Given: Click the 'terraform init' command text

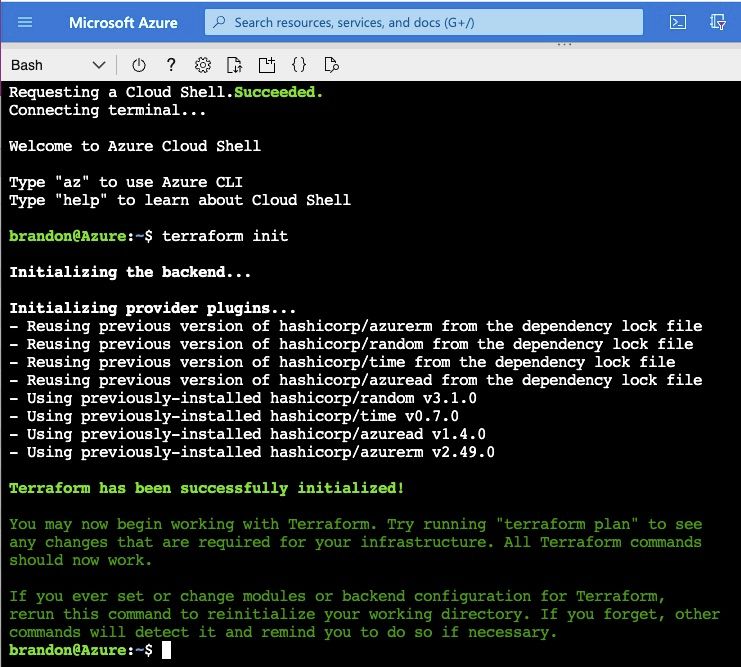Looking at the screenshot, I should (x=225, y=236).
